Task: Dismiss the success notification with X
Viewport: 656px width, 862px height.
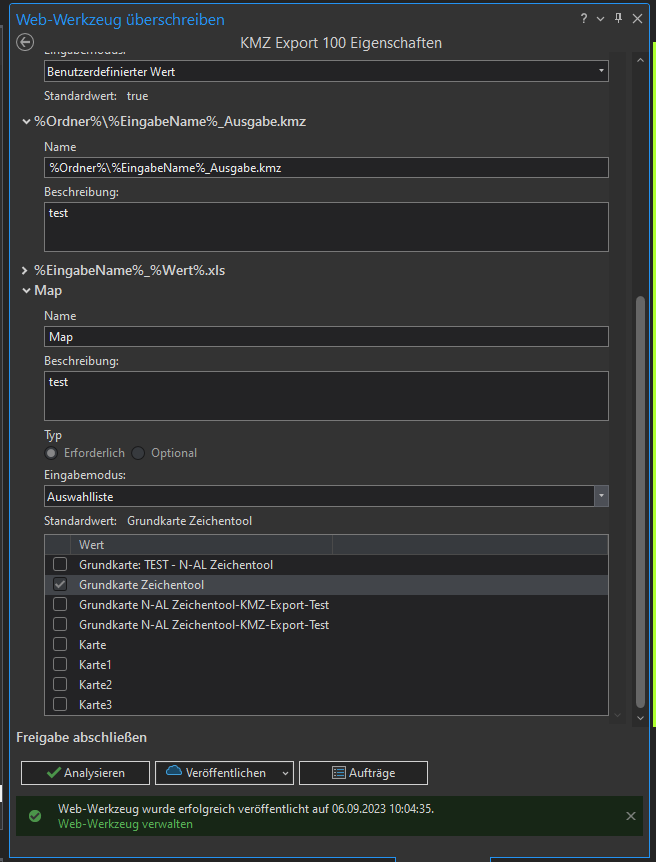Action: [631, 816]
